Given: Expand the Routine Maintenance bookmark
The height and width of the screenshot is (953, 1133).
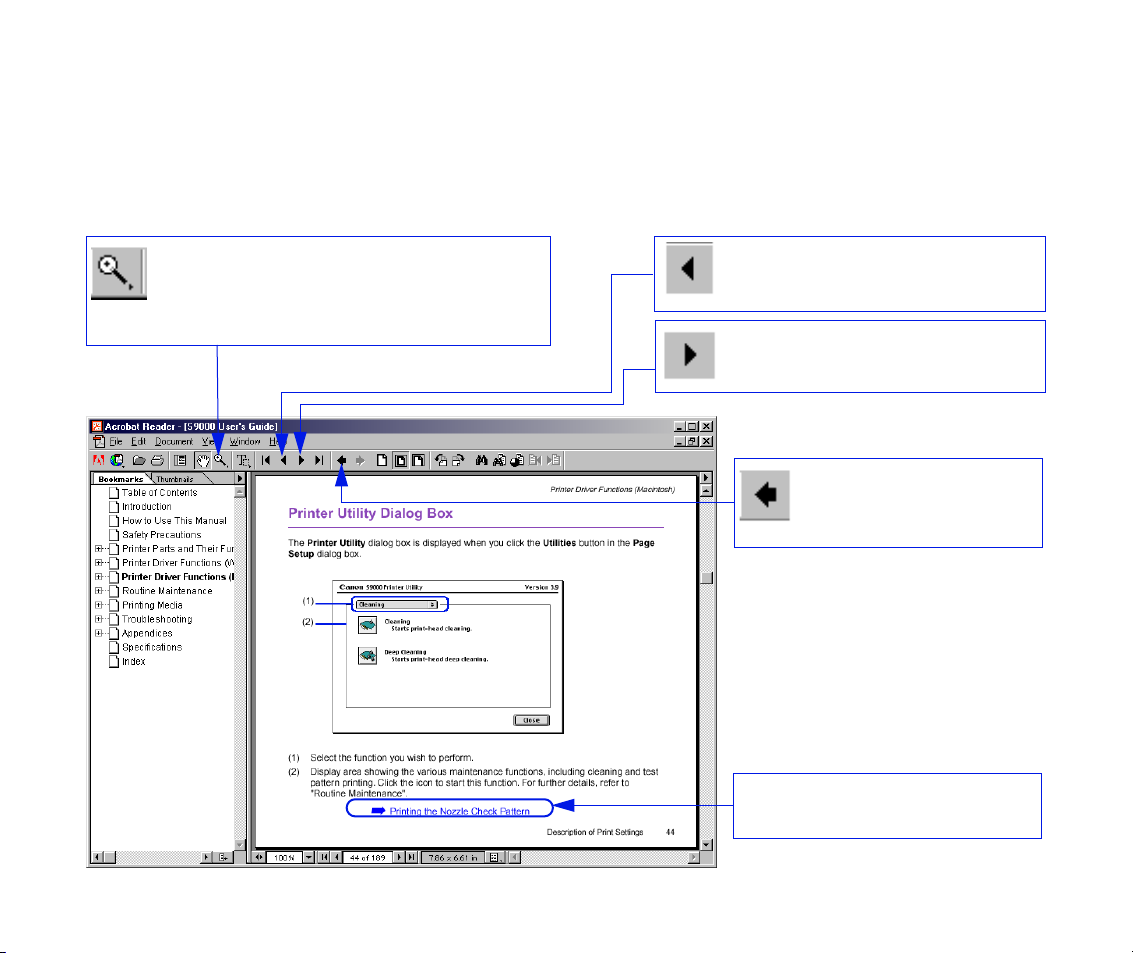Looking at the screenshot, I should 99,591.
